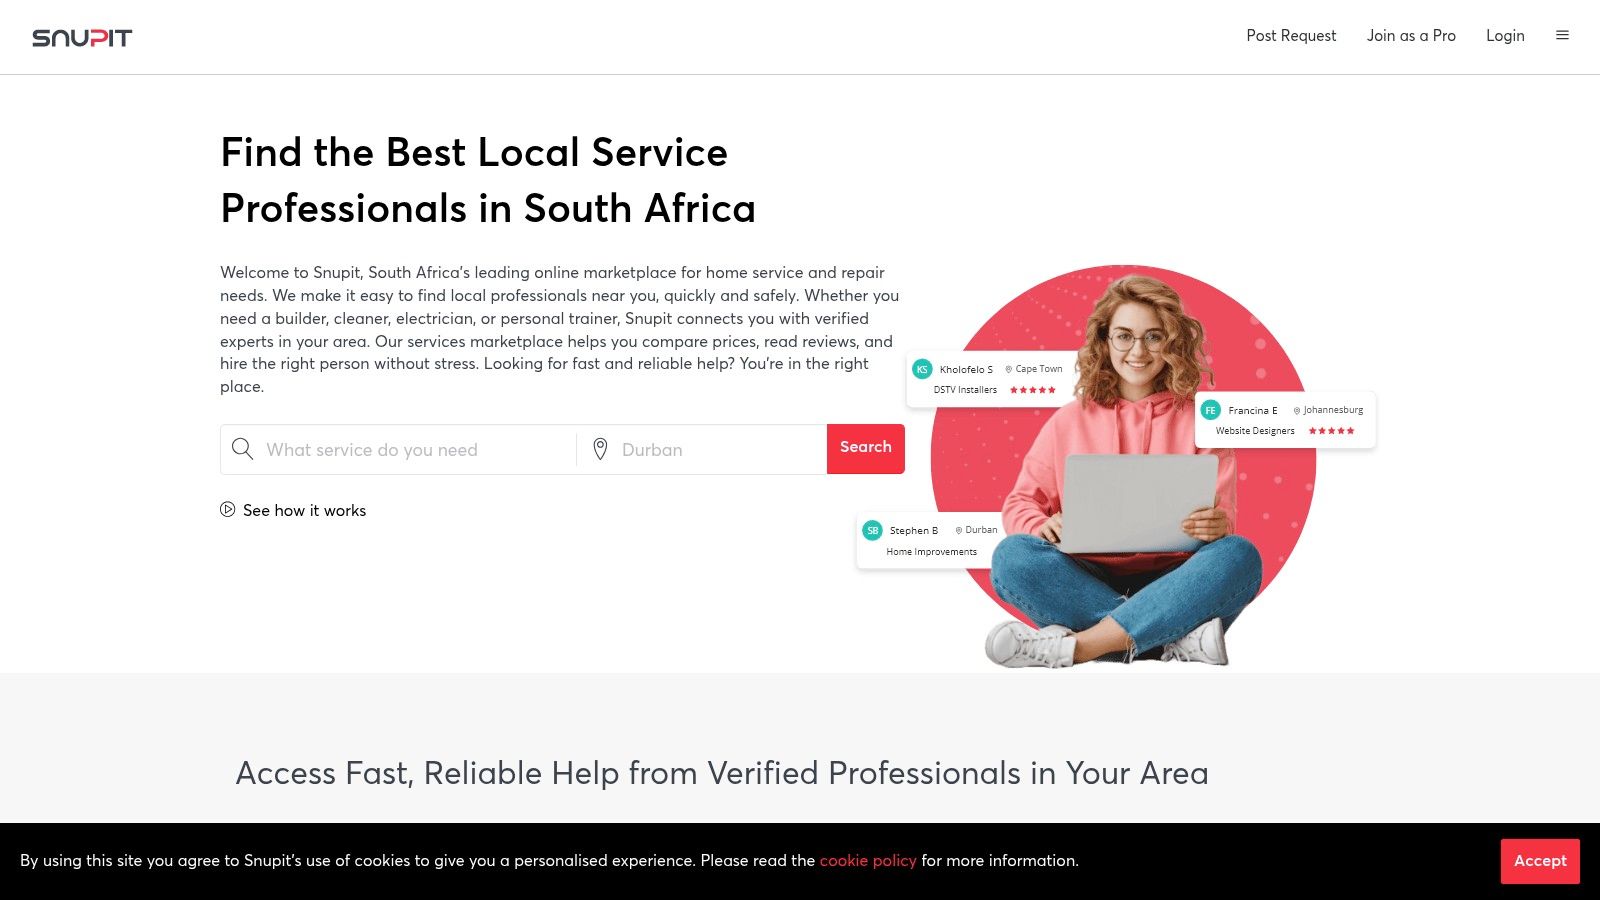Open the cookie policy link
The image size is (1600, 900).
point(867,860)
